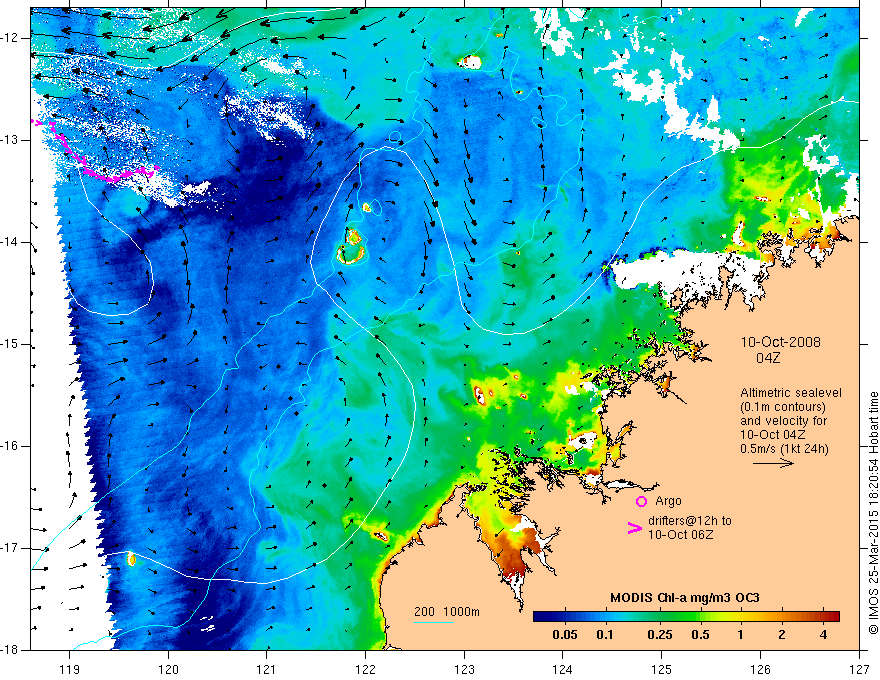The height and width of the screenshot is (680, 880).
Task: Click the 122 longitude axis label
Action: pyautogui.click(x=365, y=669)
